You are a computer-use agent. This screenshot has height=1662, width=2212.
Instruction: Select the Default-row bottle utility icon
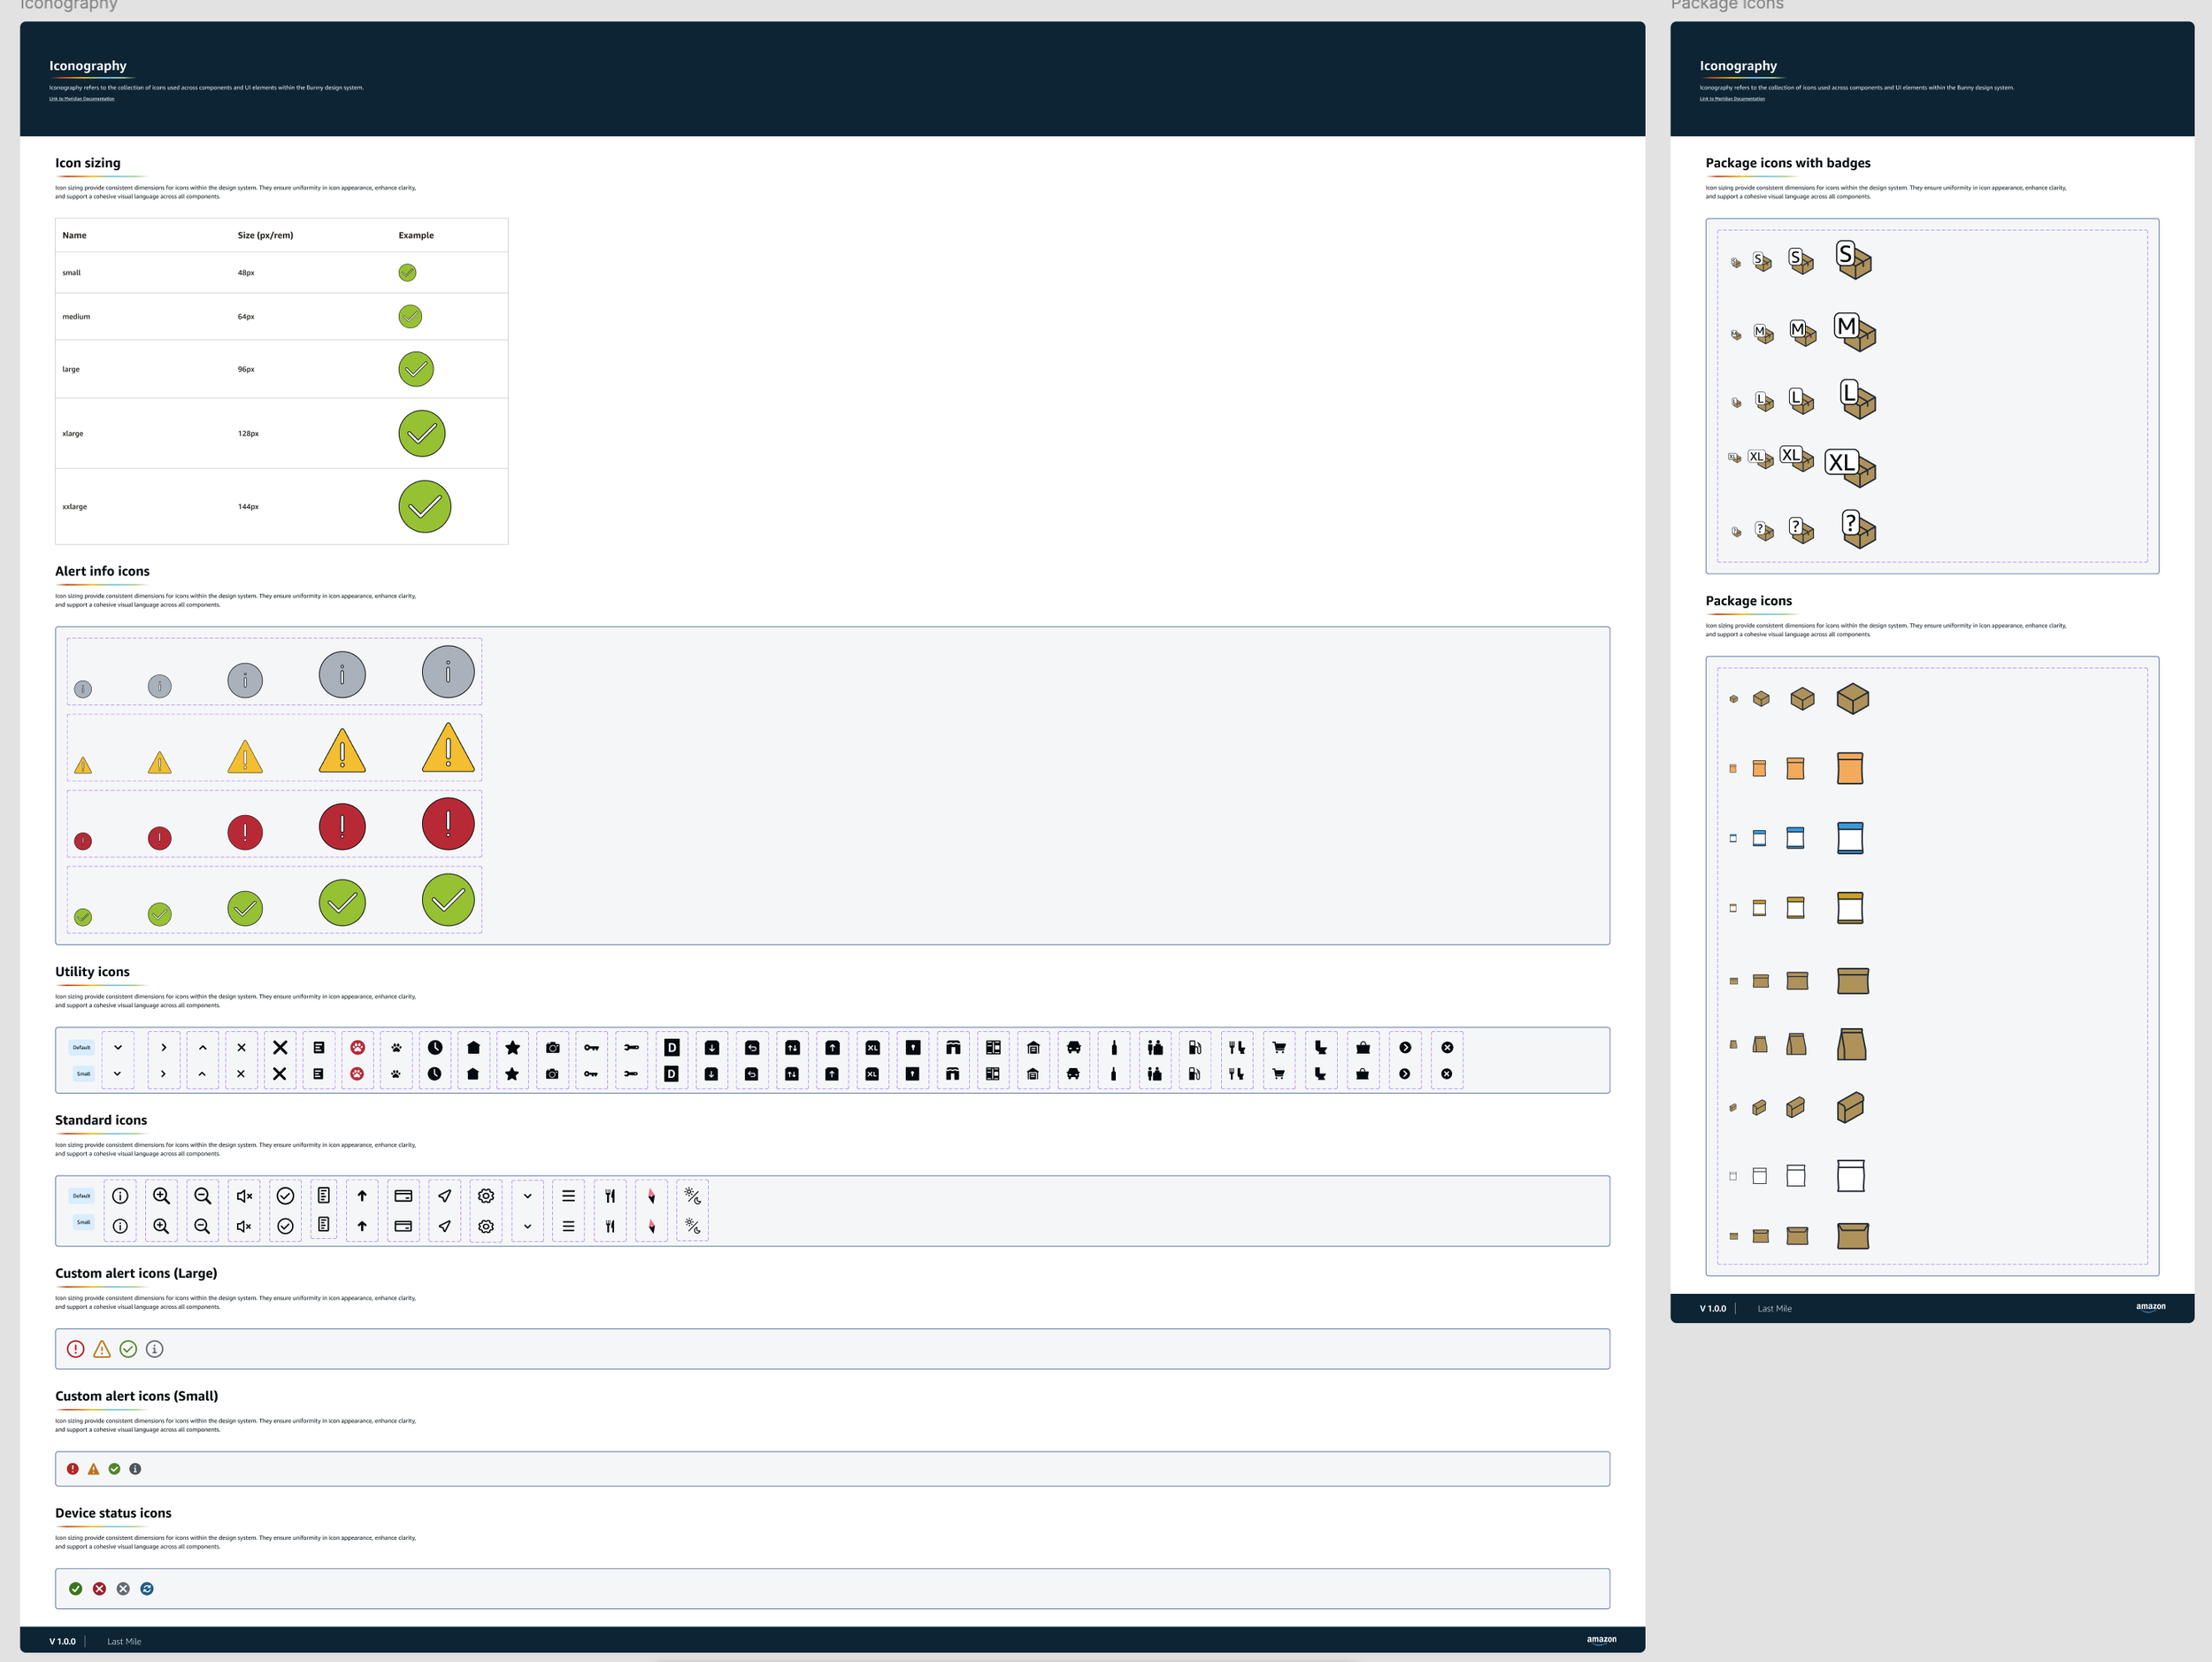tap(1114, 1047)
